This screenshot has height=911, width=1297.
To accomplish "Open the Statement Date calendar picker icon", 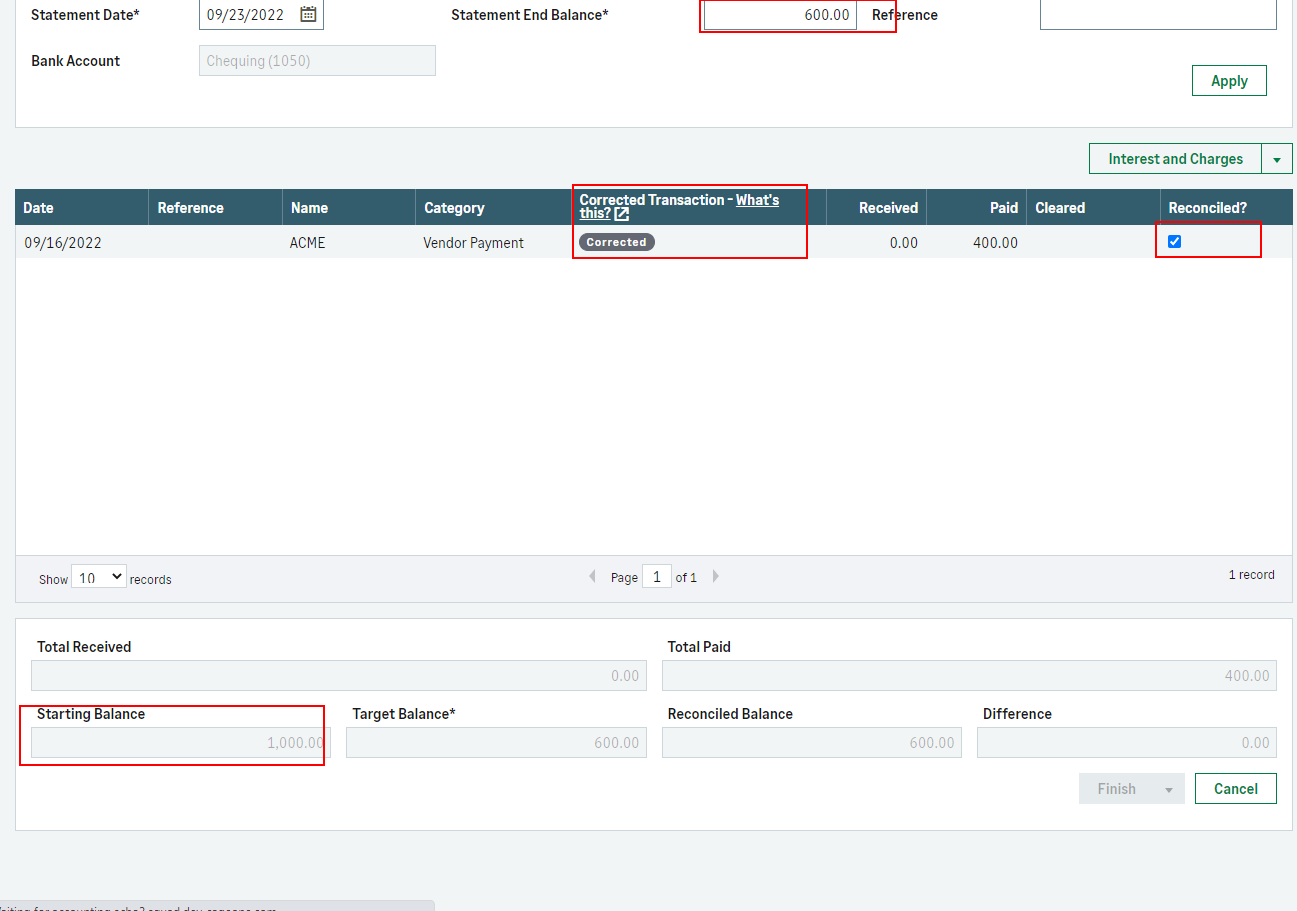I will click(308, 14).
